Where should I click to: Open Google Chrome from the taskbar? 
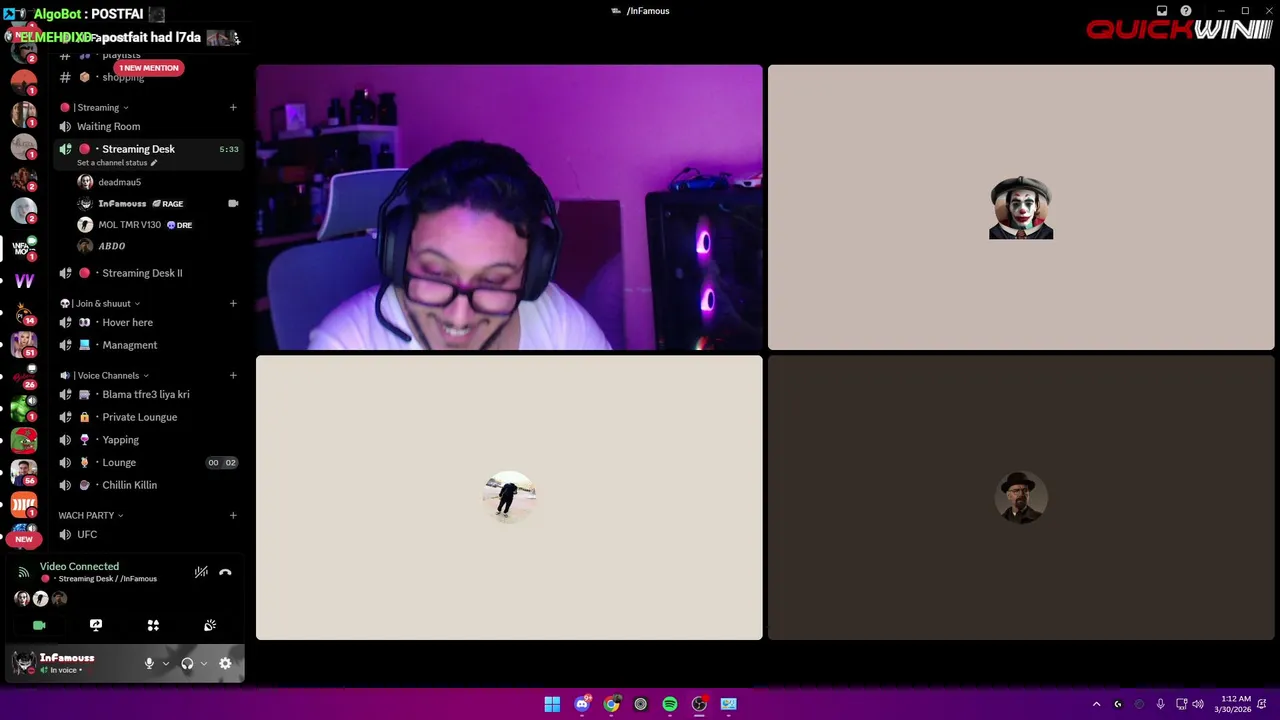click(x=611, y=704)
